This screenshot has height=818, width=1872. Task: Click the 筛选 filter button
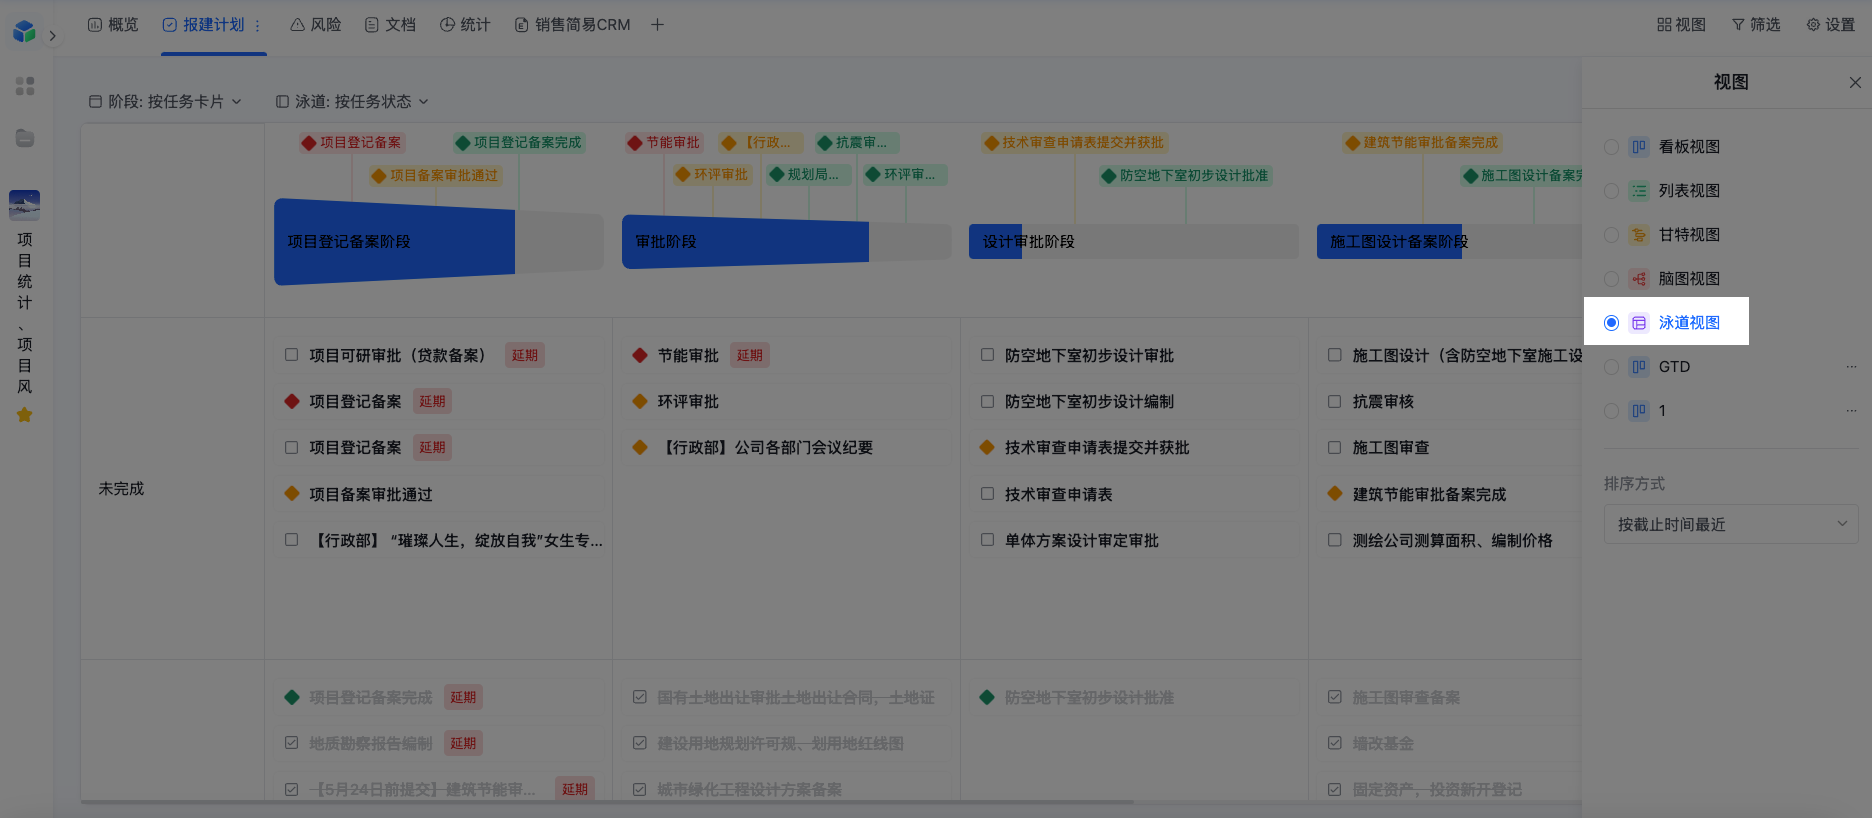coord(1756,24)
